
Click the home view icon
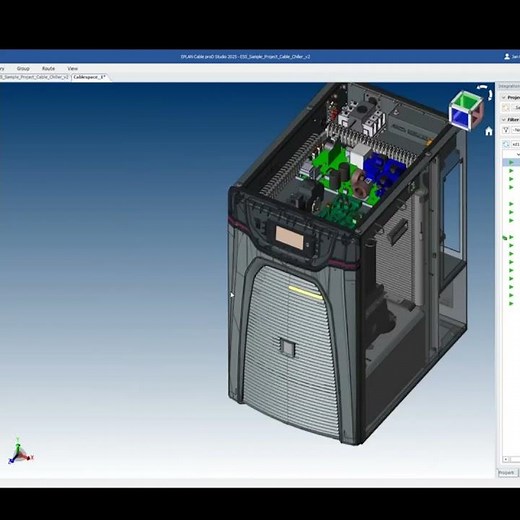[489, 131]
